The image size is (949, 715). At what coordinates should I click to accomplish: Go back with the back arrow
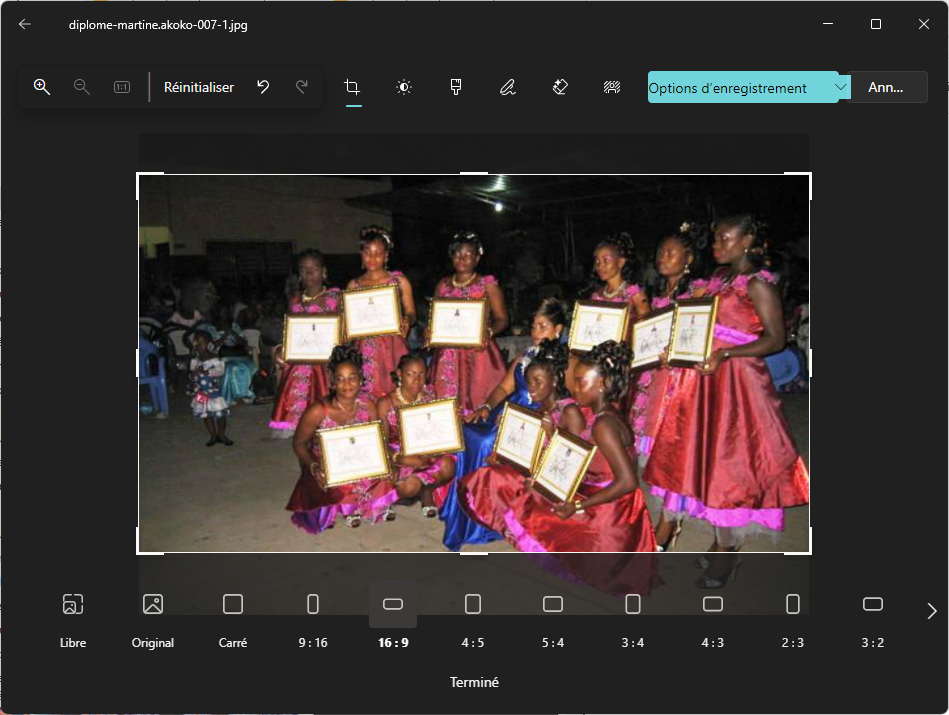coord(25,24)
